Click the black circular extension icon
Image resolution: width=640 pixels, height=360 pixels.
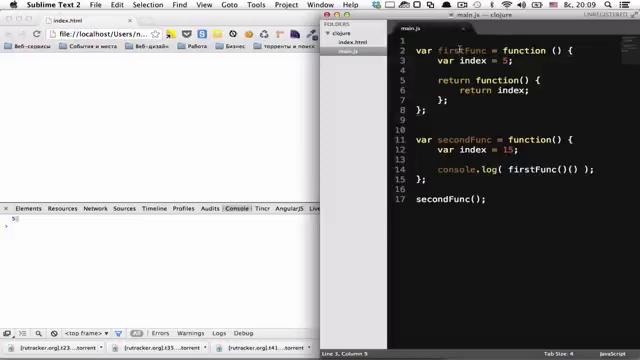click(x=233, y=34)
